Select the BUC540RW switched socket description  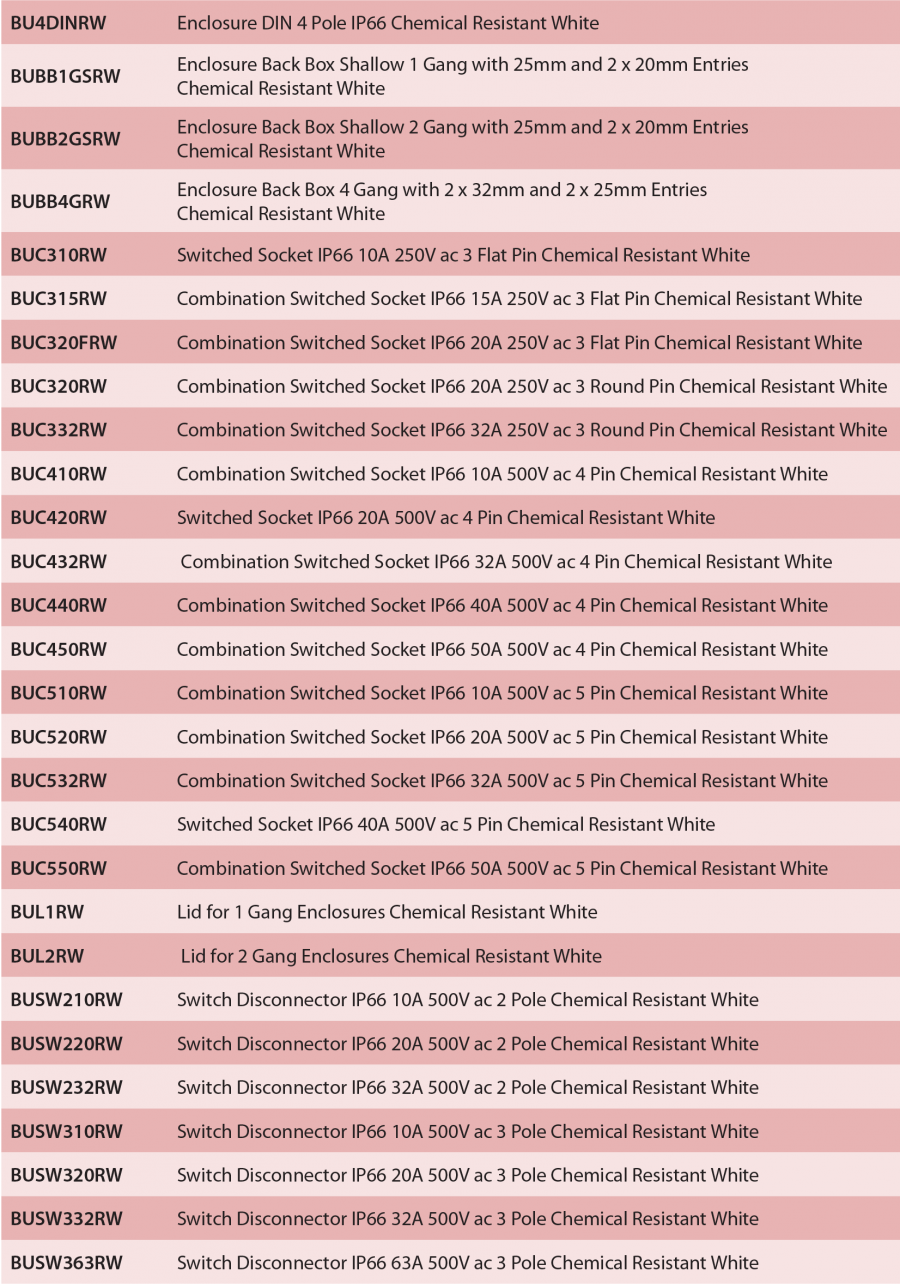click(446, 824)
